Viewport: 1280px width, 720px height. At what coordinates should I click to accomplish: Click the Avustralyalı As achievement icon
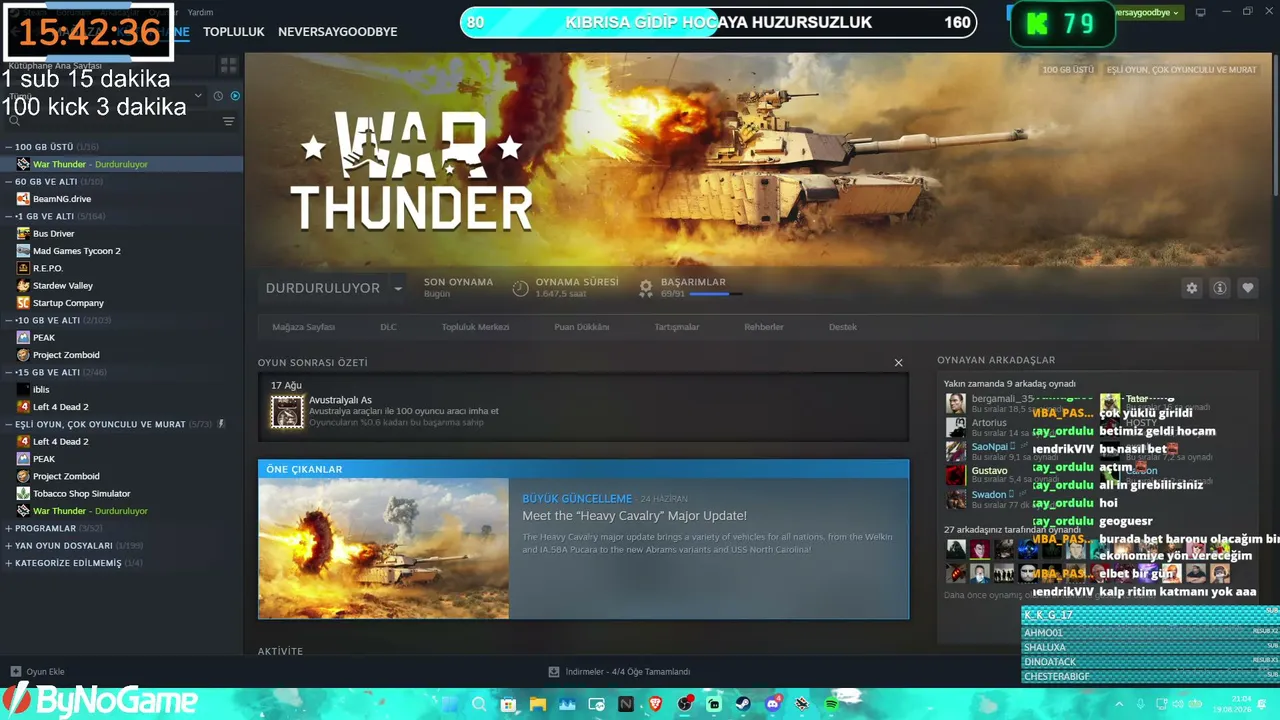[x=287, y=411]
